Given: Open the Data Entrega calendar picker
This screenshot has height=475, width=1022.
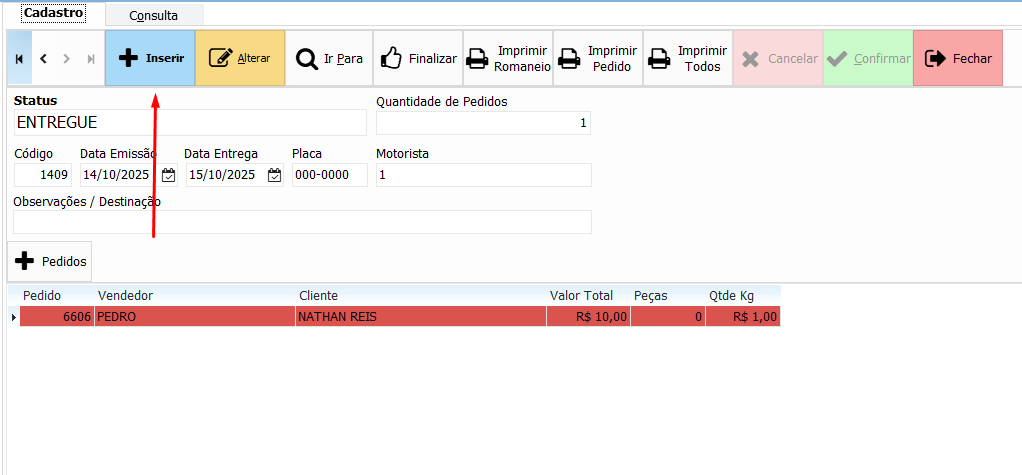Looking at the screenshot, I should coord(274,175).
